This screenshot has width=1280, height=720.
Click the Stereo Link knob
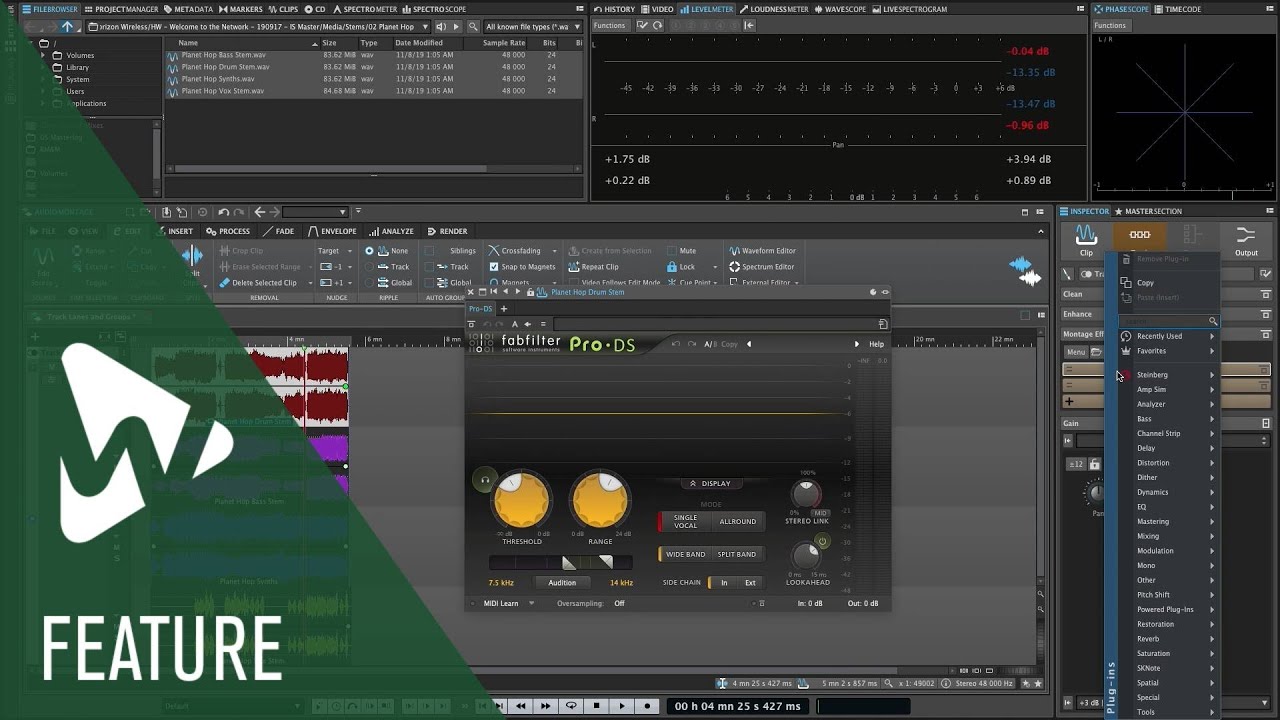(x=805, y=494)
